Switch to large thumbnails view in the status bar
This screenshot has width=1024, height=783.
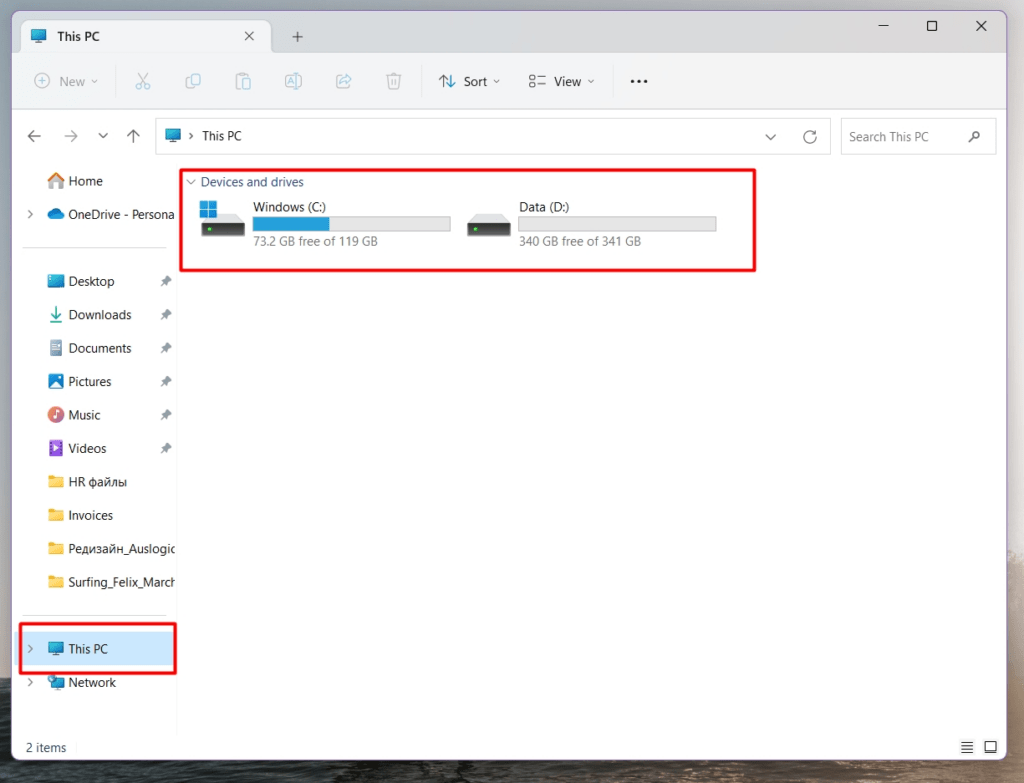click(x=991, y=747)
